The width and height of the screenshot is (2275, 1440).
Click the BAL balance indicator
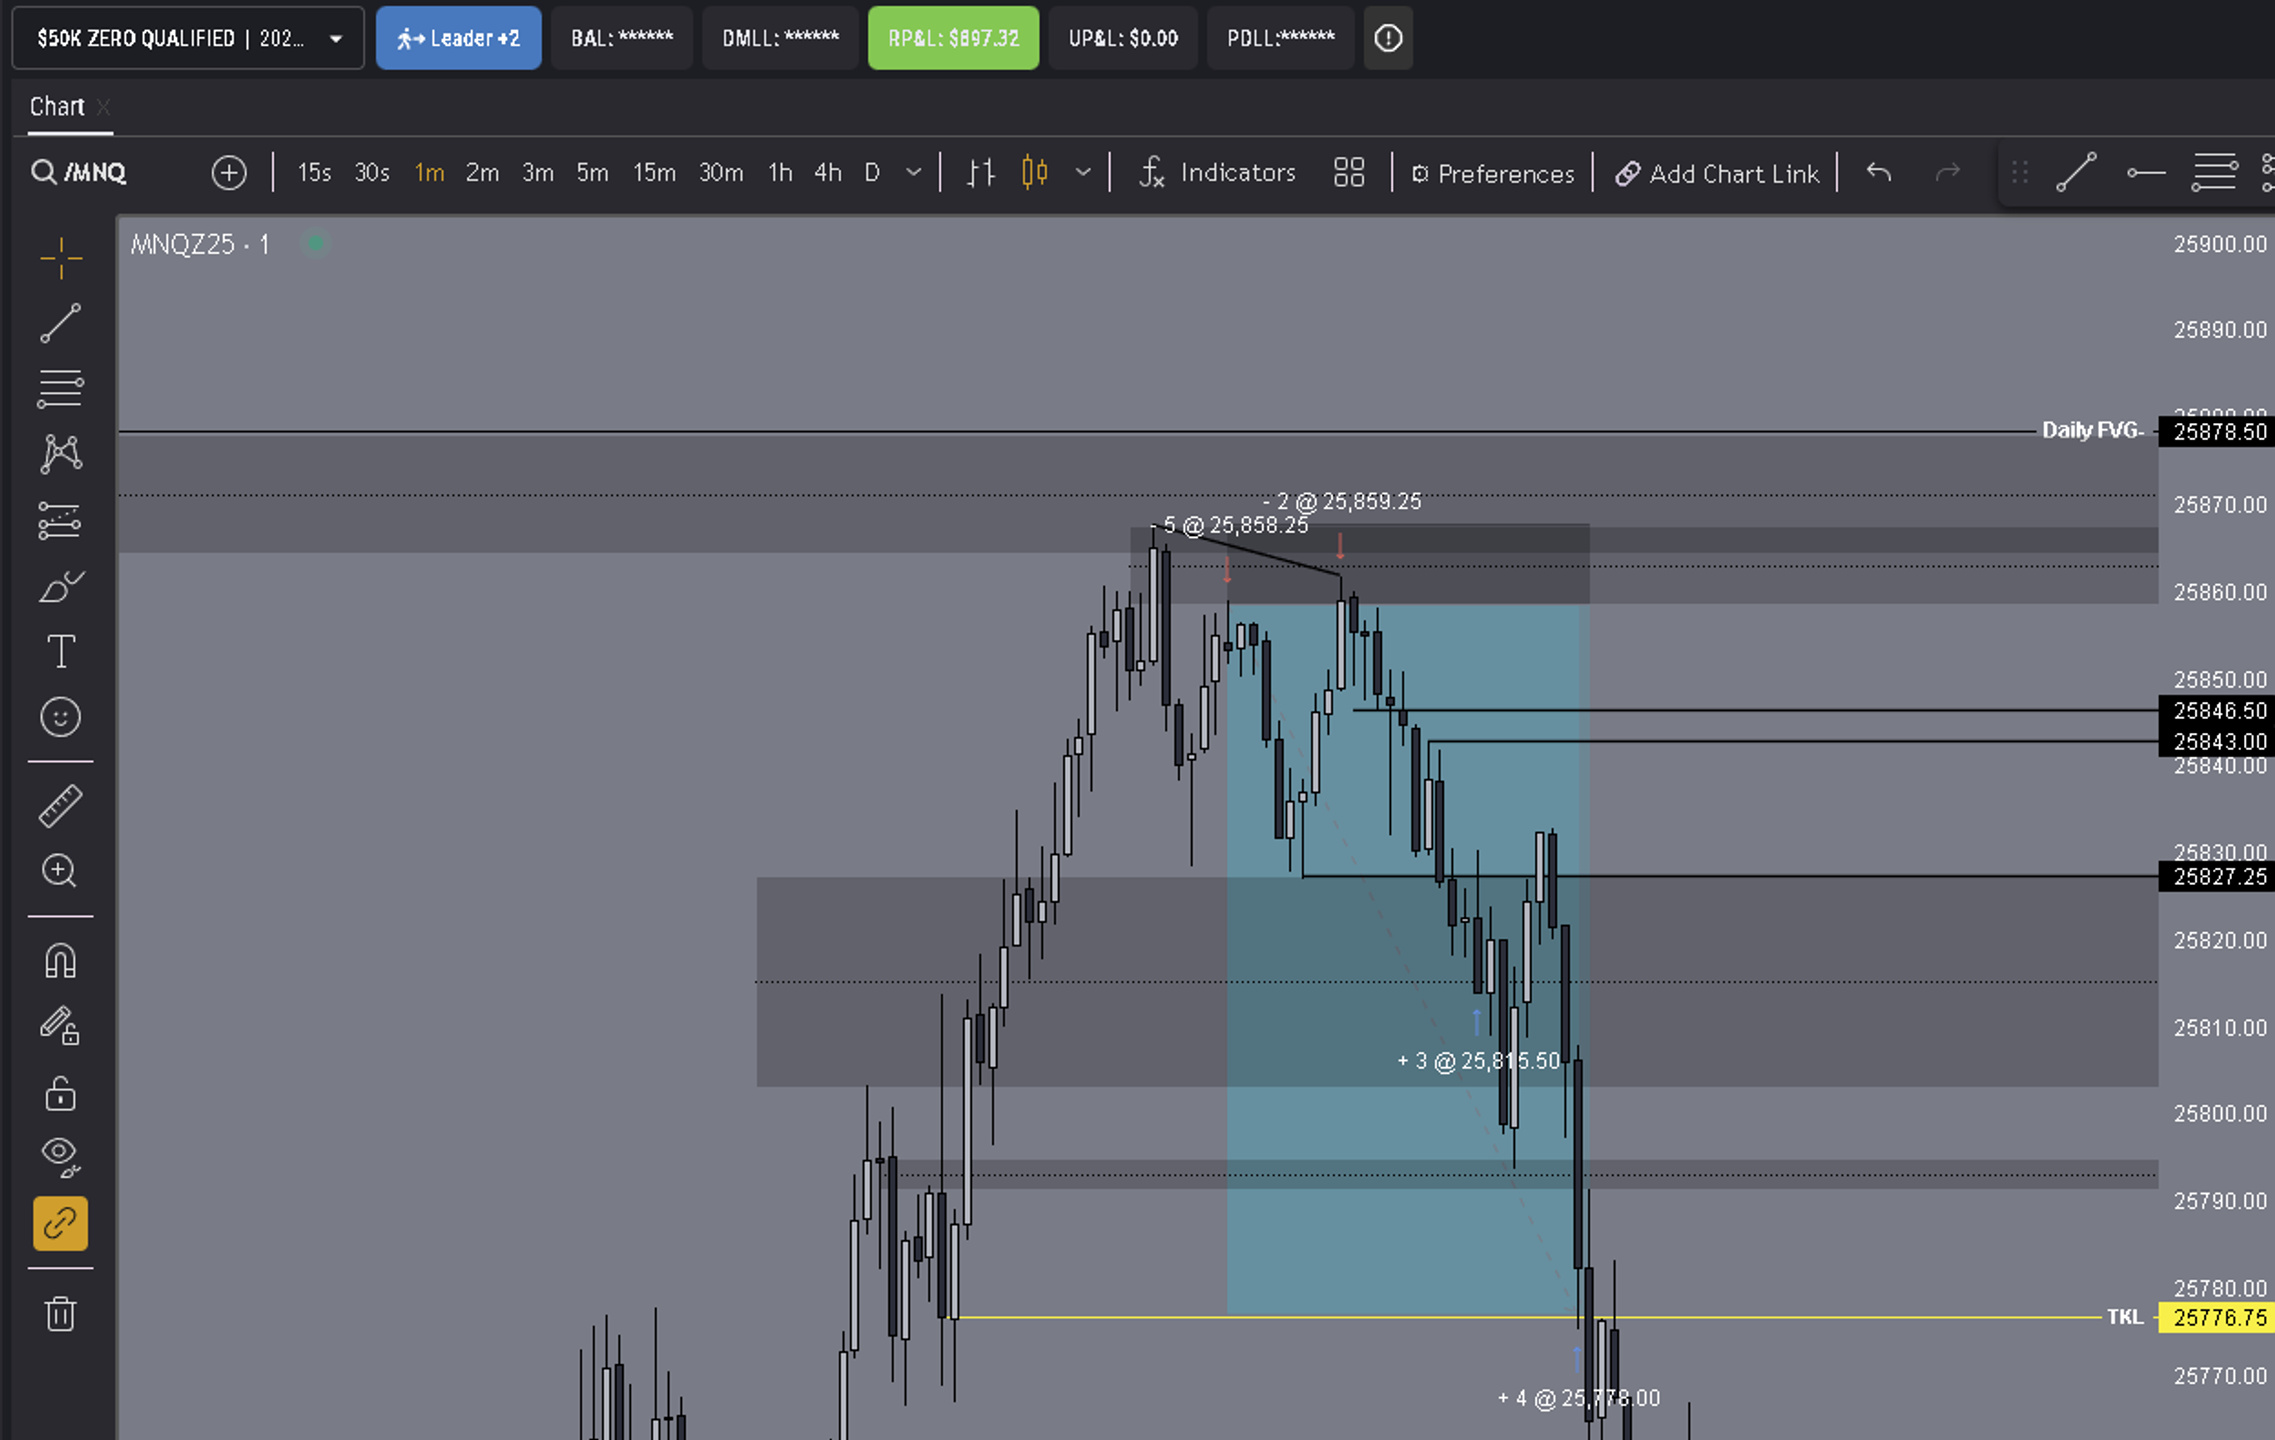click(622, 38)
